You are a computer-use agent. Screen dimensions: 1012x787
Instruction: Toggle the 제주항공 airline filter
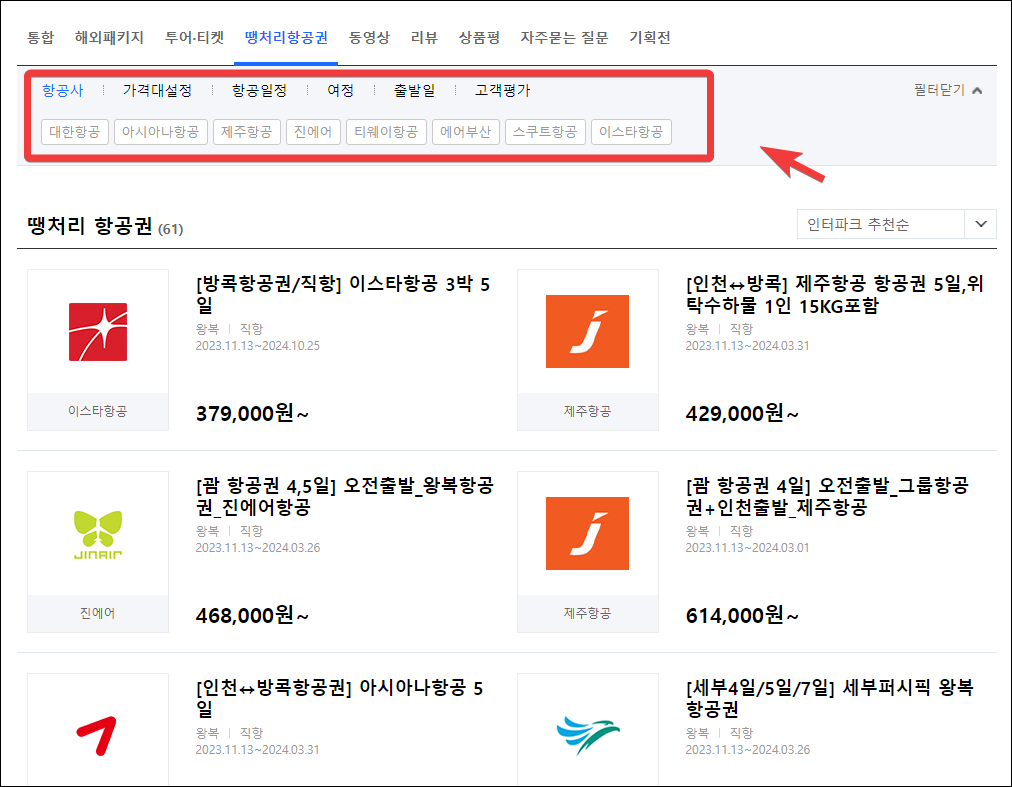247,132
